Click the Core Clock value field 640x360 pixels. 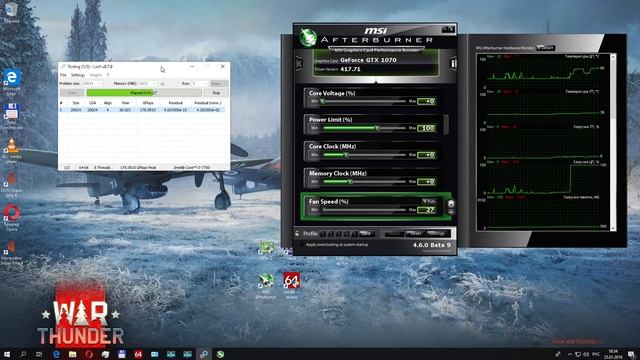[x=427, y=155]
